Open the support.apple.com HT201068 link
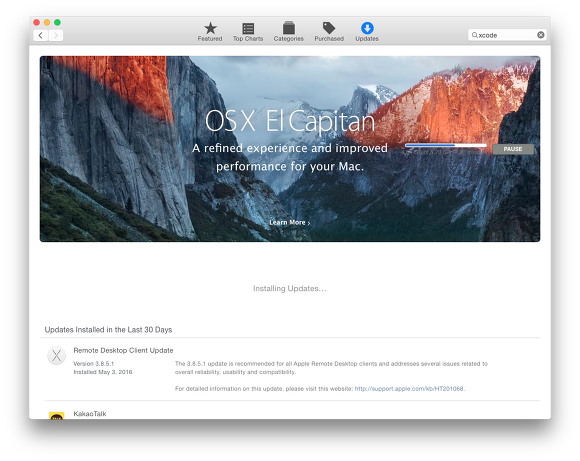This screenshot has width=580, height=461. coord(409,388)
